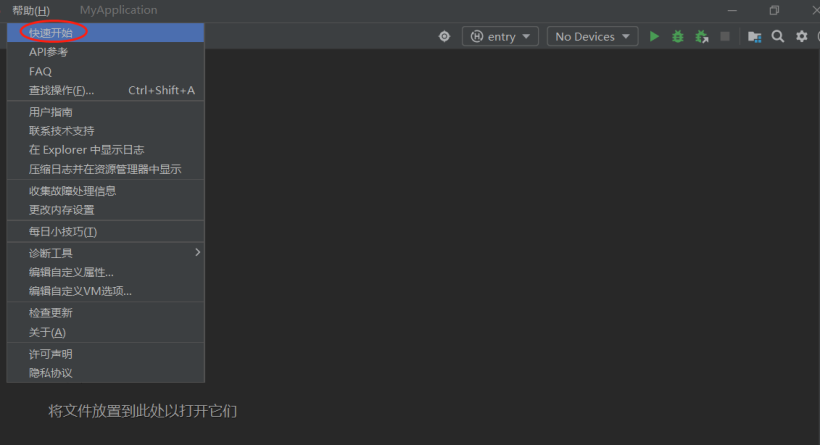Choose FAQ in help menu
This screenshot has width=820, height=445.
(106, 71)
